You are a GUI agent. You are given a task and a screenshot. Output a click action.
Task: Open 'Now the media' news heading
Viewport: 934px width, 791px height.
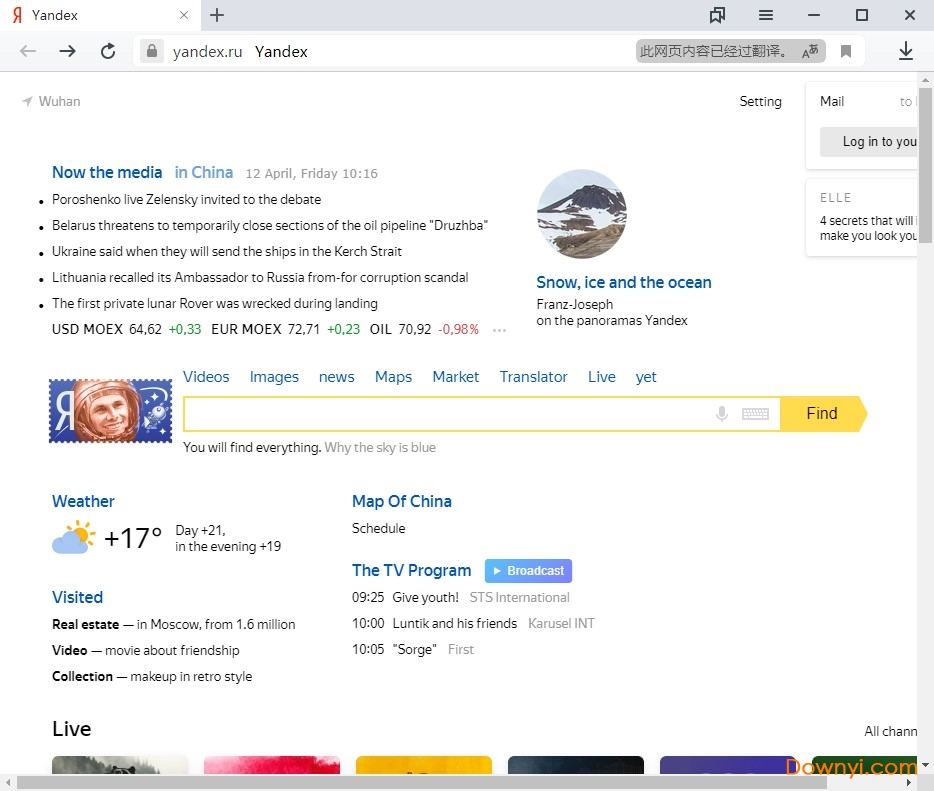pos(107,173)
